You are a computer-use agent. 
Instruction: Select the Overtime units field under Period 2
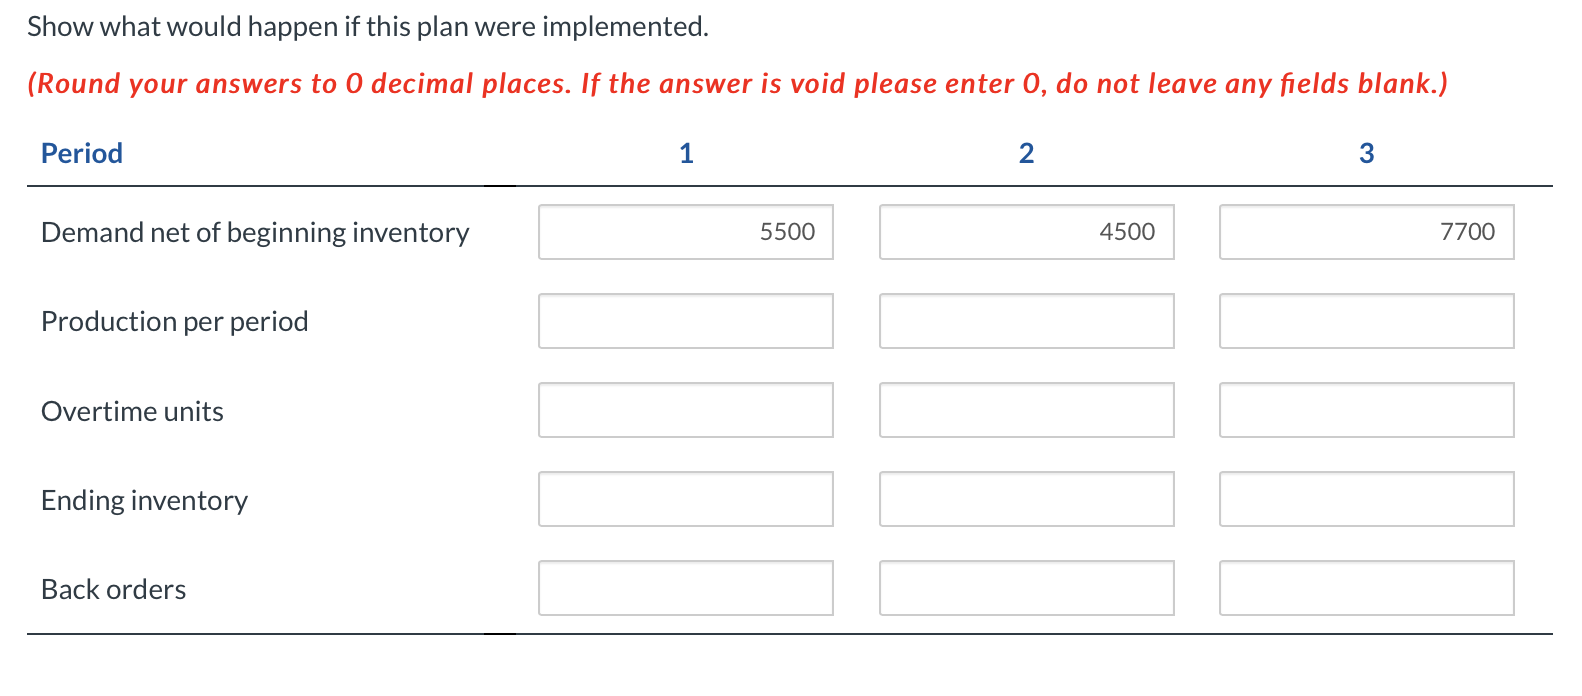click(1026, 409)
